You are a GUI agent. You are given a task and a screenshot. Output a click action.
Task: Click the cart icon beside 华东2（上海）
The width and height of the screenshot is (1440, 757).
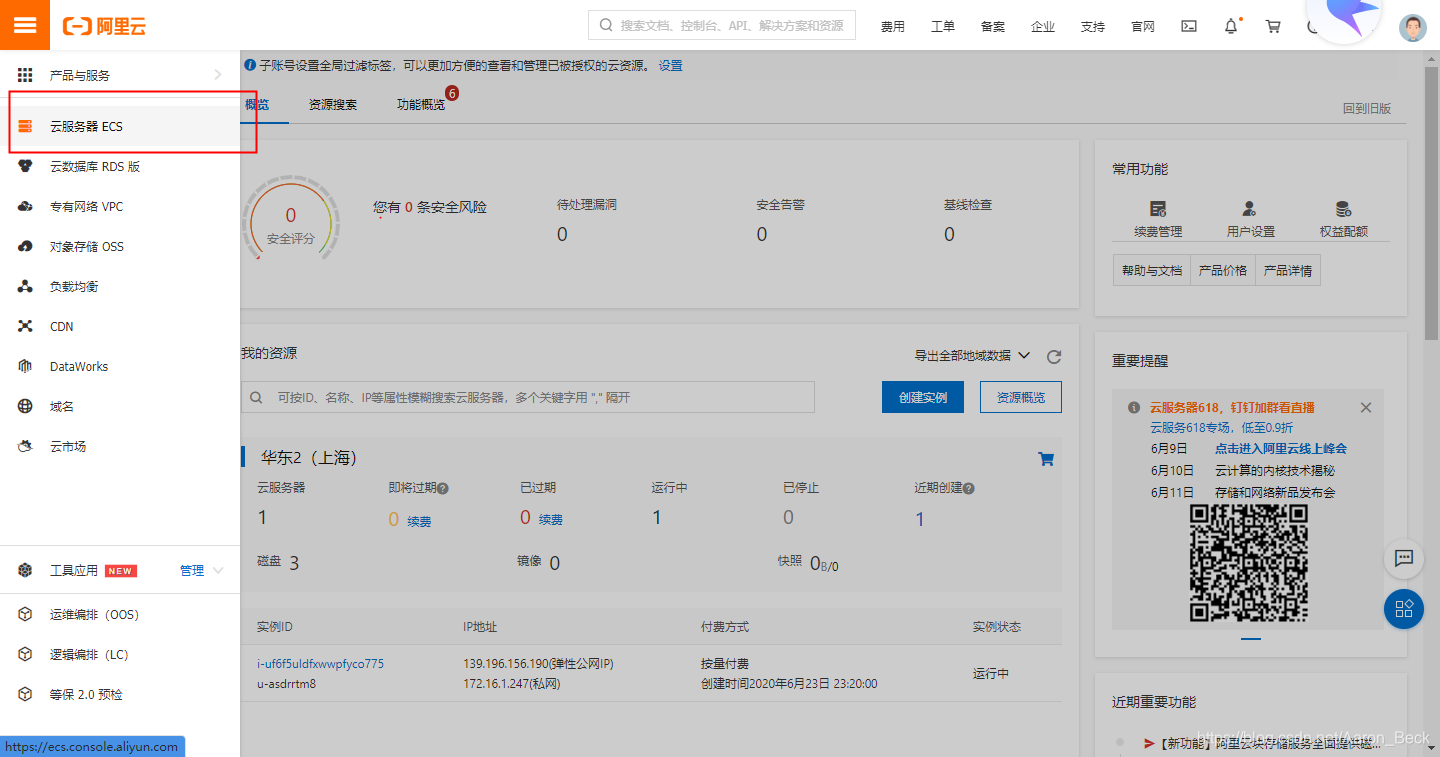point(1046,459)
